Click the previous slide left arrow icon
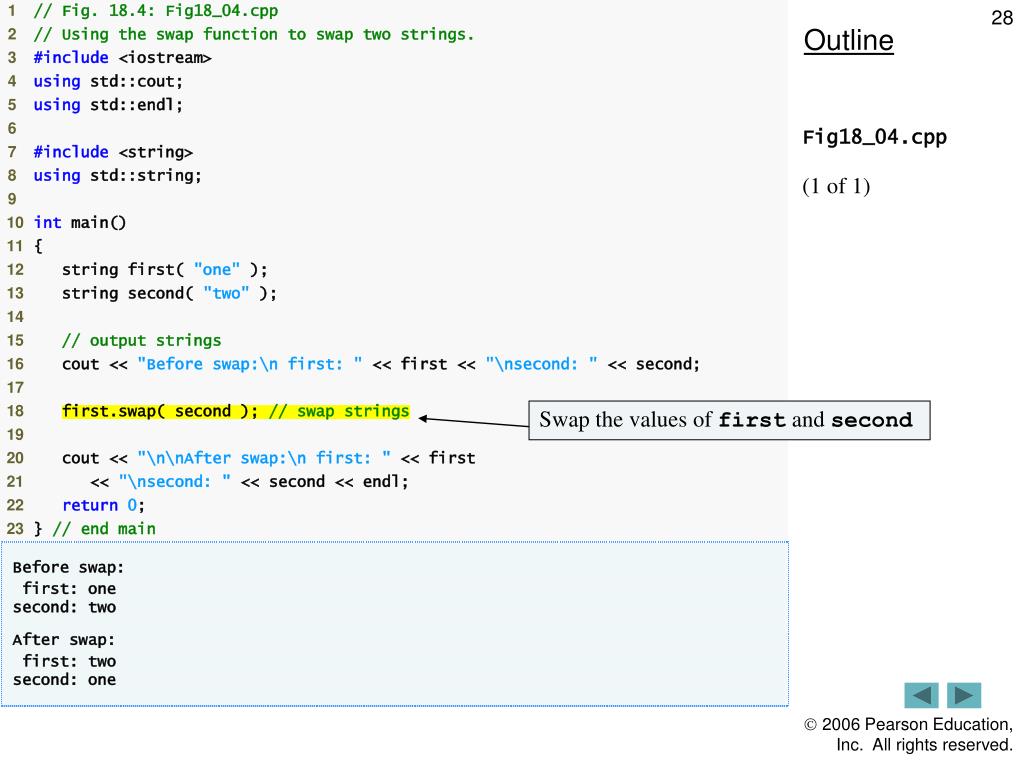 (921, 696)
